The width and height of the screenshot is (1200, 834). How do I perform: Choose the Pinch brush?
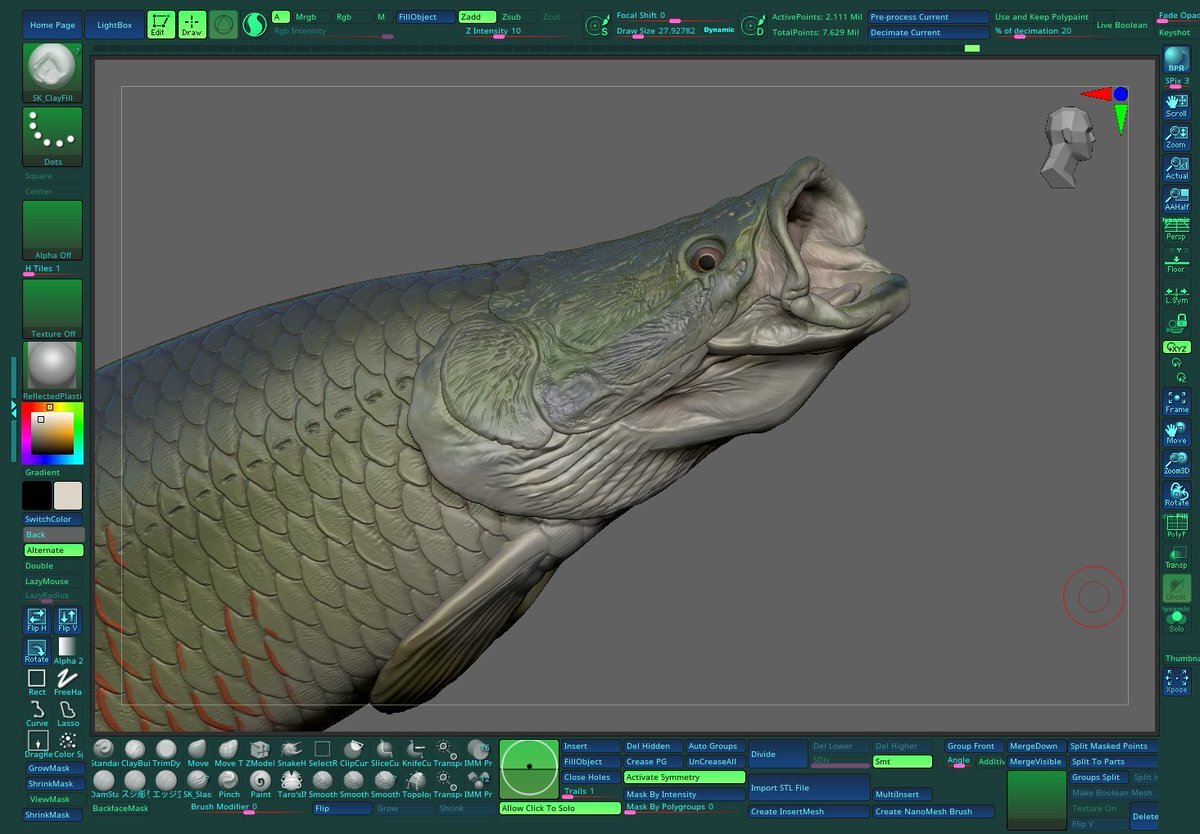(x=229, y=781)
